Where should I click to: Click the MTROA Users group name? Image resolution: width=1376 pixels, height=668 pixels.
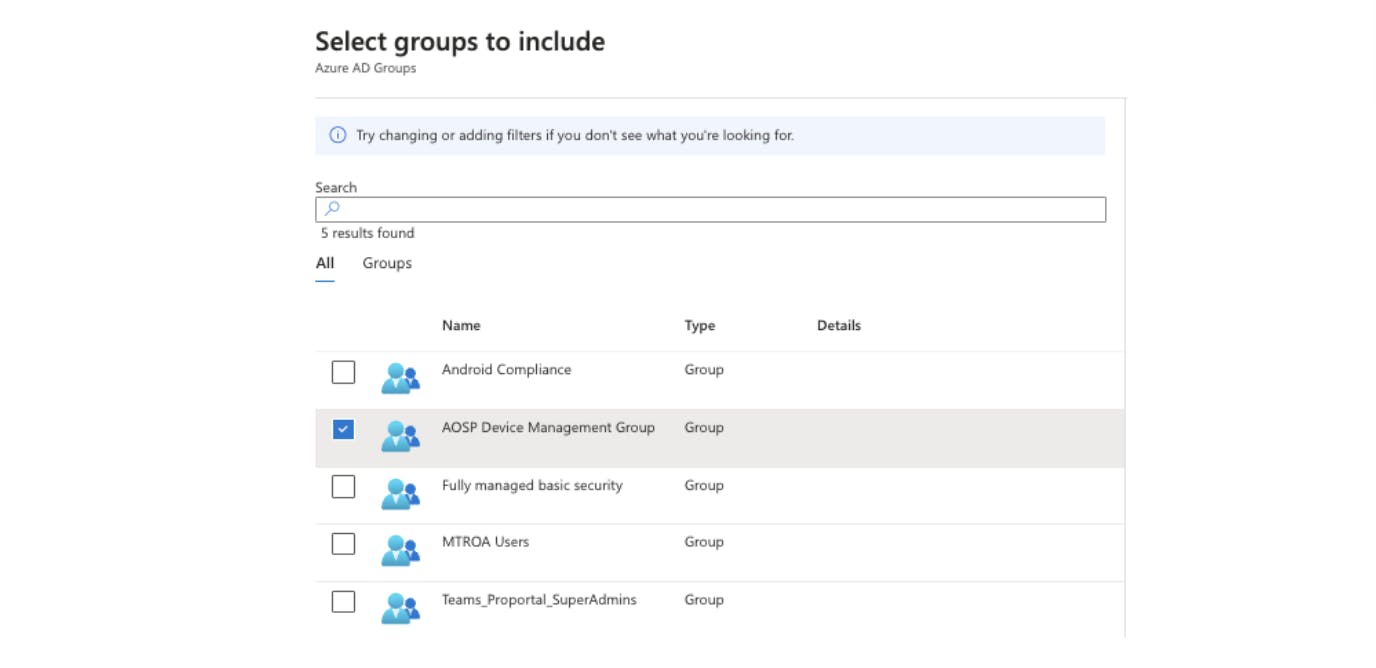click(x=485, y=541)
